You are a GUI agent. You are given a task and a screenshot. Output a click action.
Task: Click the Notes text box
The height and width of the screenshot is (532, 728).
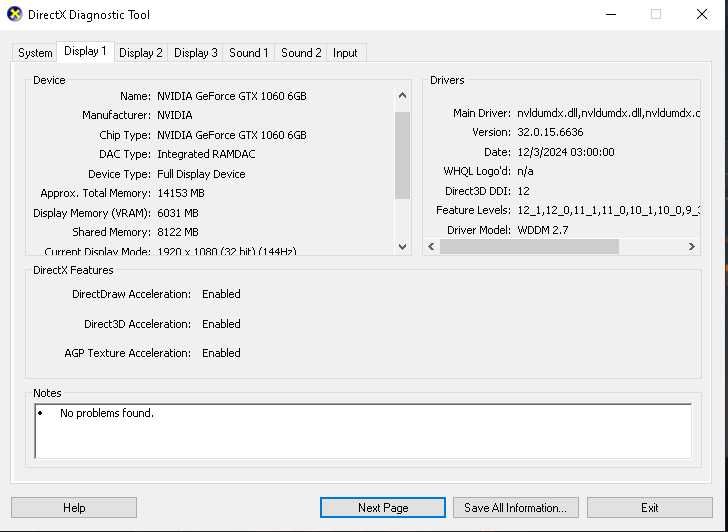[x=363, y=431]
